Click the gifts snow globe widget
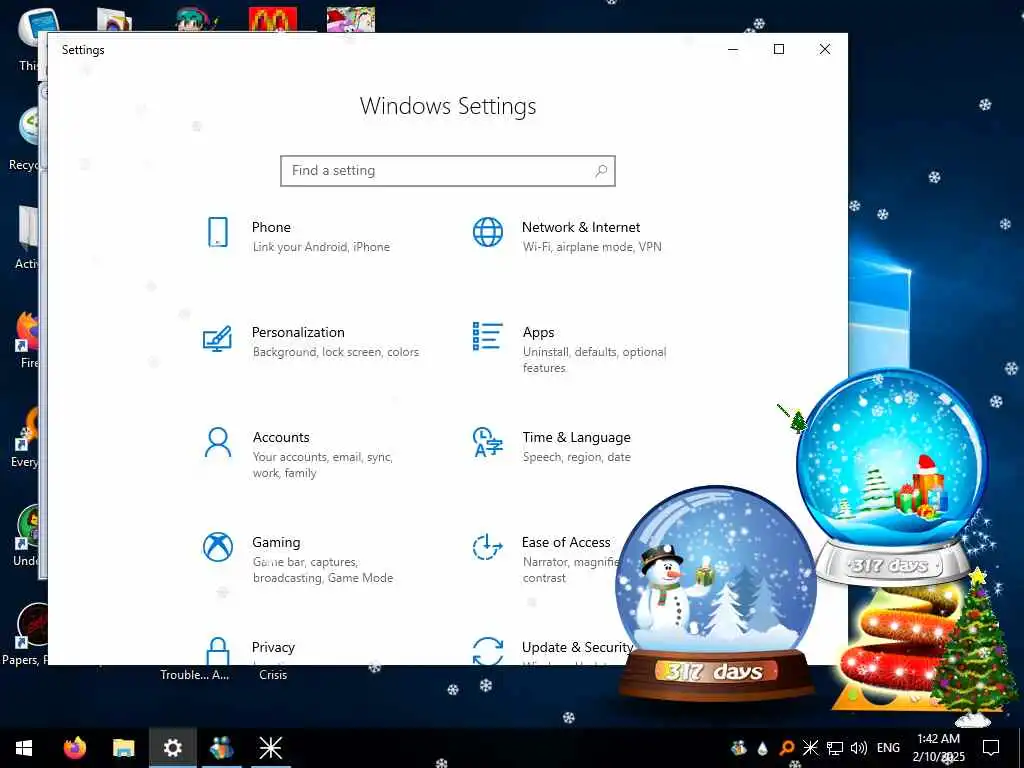Image resolution: width=1024 pixels, height=768 pixels. [x=891, y=477]
